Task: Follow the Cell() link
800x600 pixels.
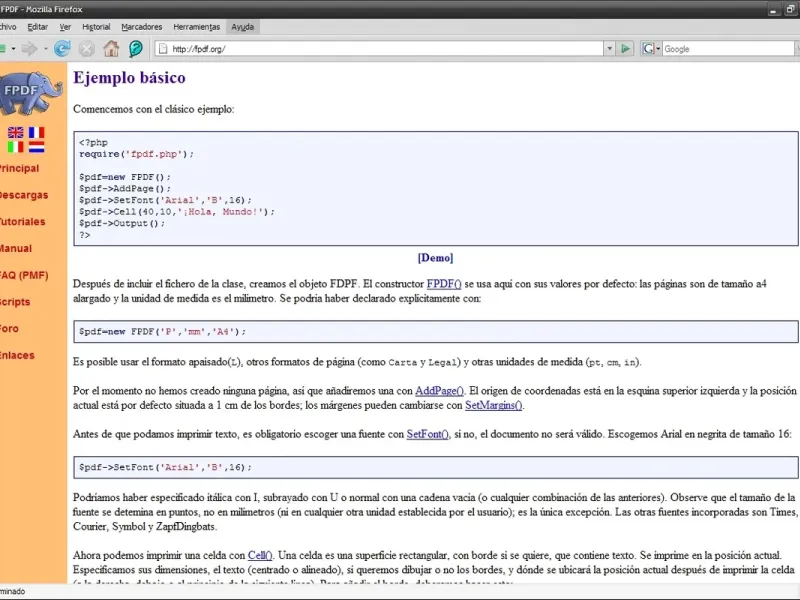Action: click(260, 555)
